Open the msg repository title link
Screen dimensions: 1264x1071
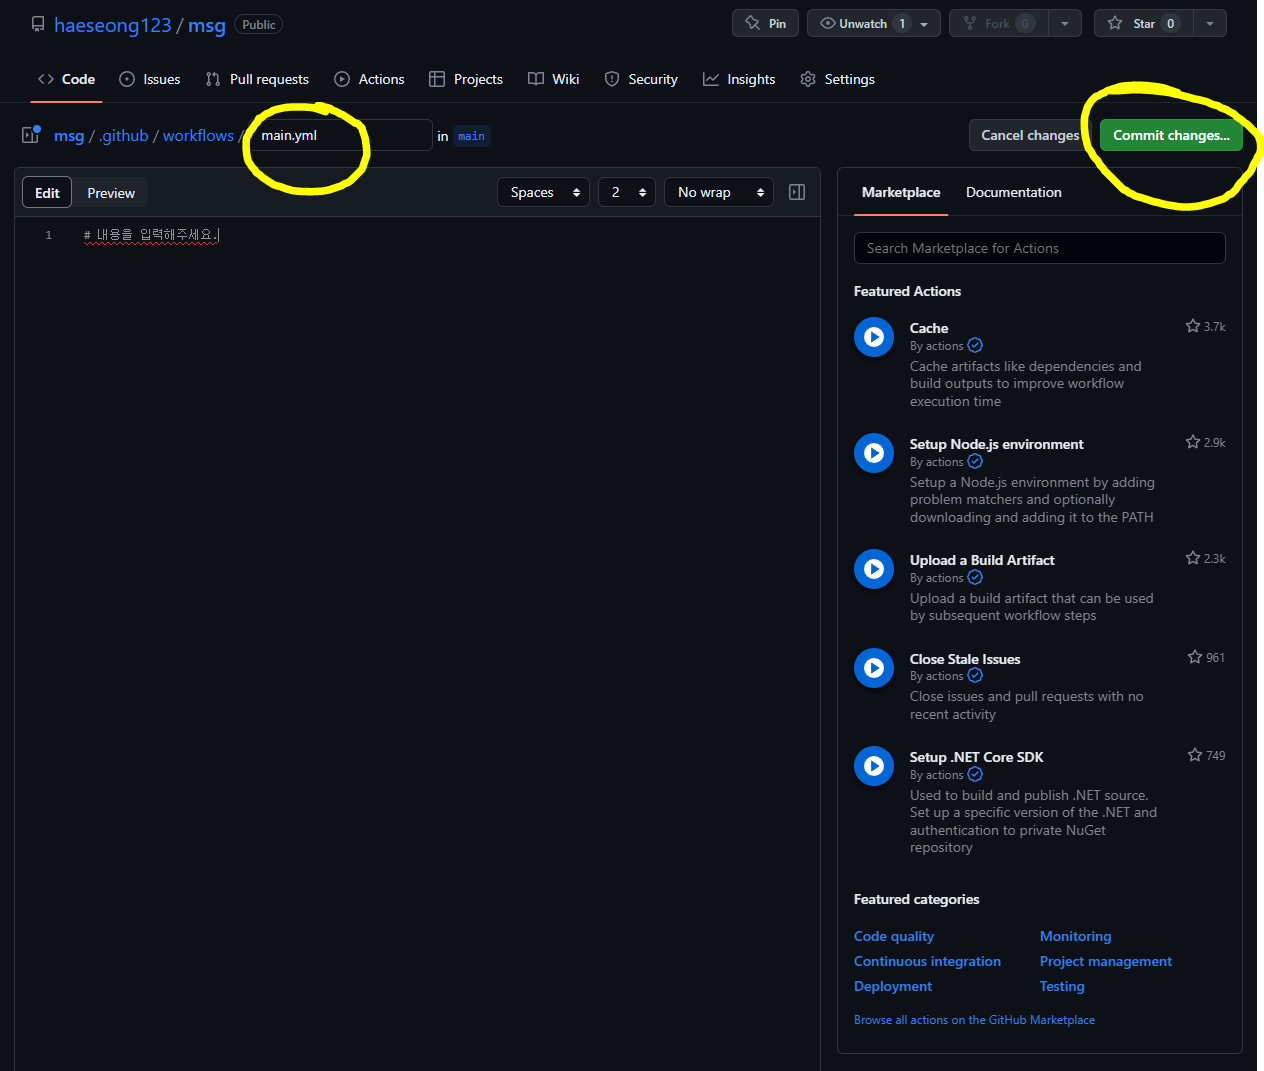pyautogui.click(x=207, y=25)
